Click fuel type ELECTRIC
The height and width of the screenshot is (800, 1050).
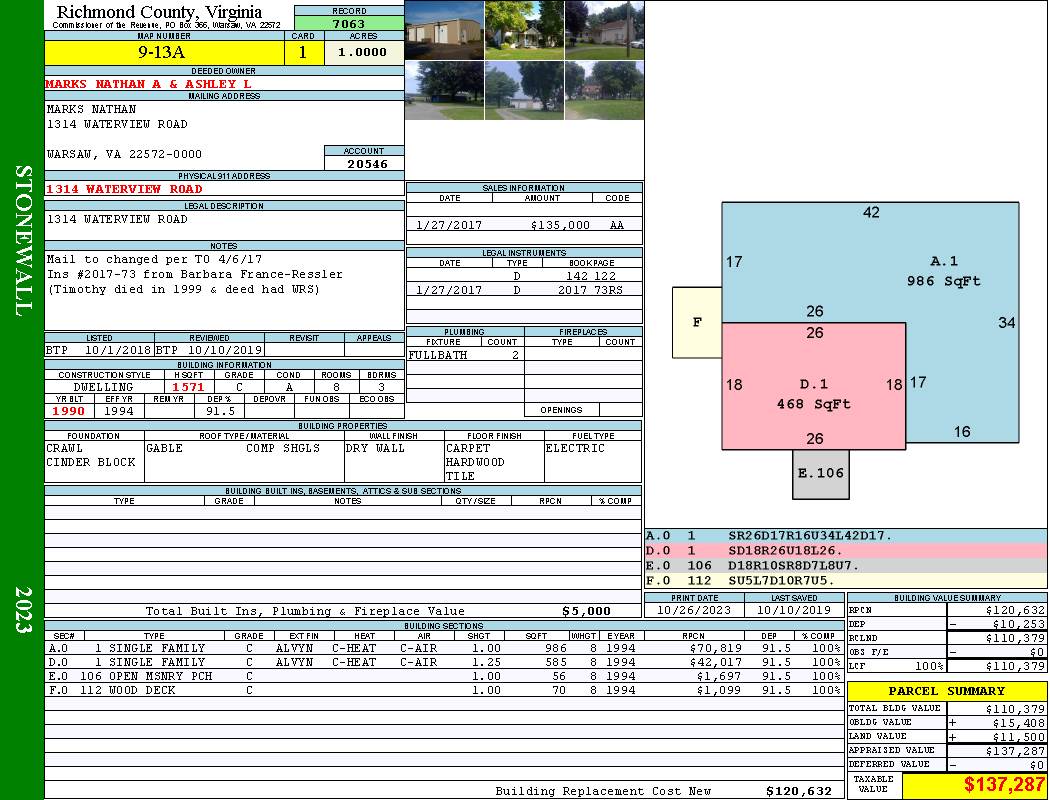[x=575, y=448]
